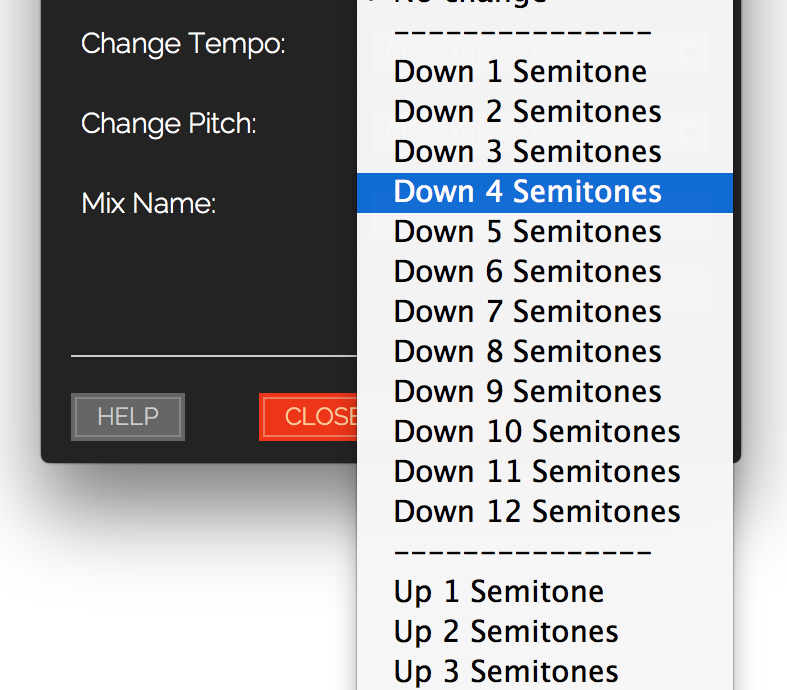Select Up 2 Semitones entry
The height and width of the screenshot is (690, 787).
(506, 632)
